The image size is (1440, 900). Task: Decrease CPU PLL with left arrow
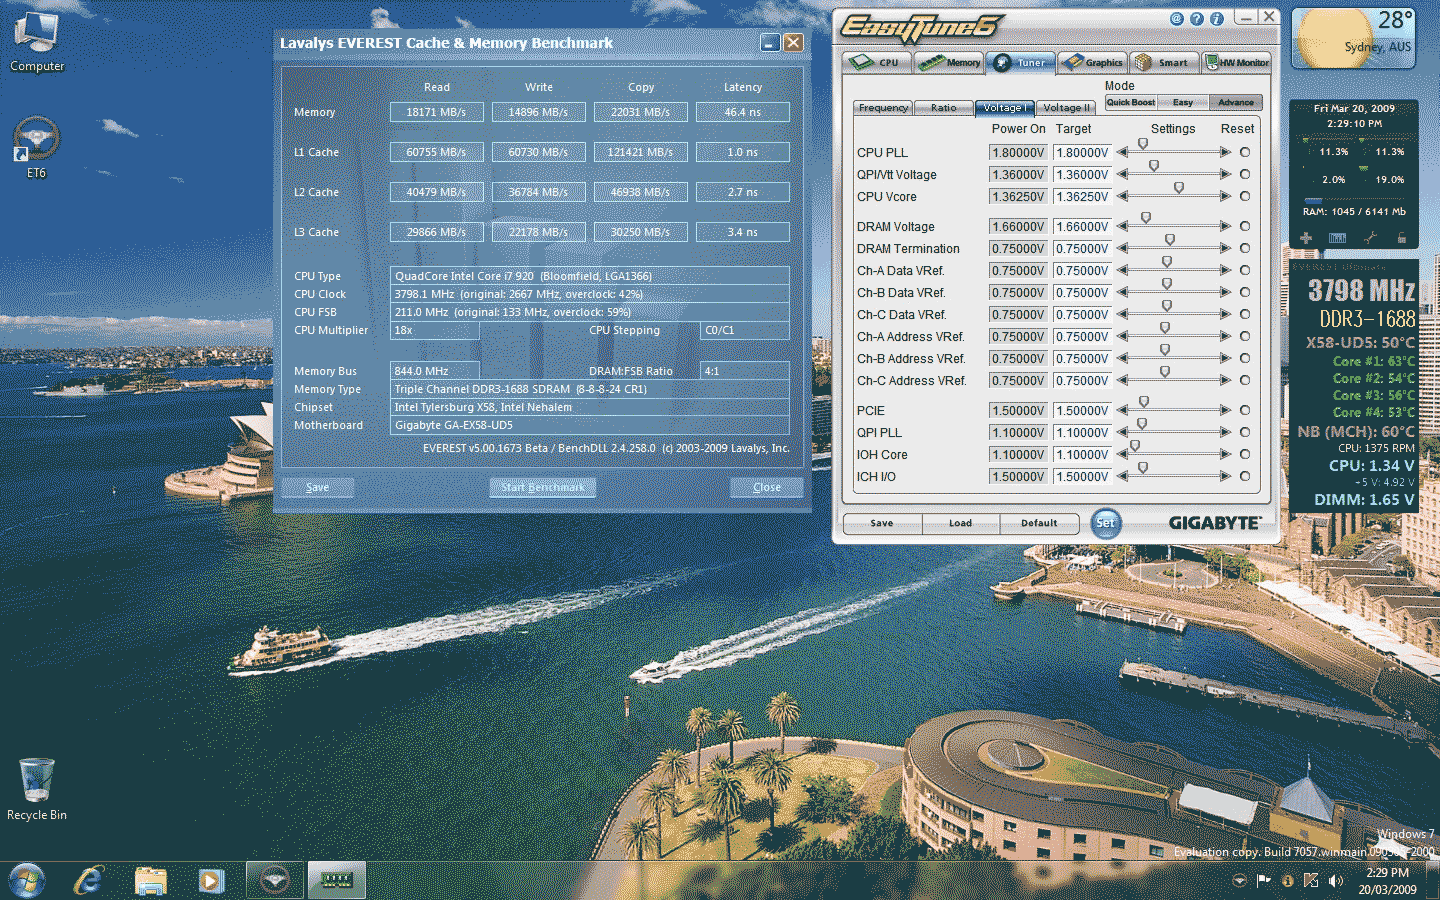1122,152
